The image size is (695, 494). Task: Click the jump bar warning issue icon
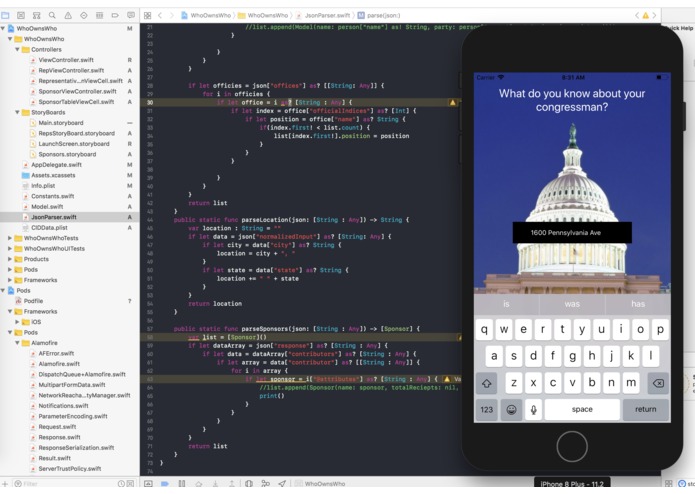pyautogui.click(x=645, y=16)
